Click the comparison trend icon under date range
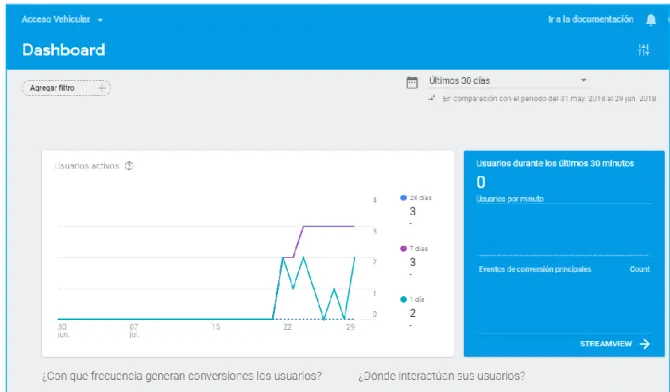The image size is (670, 392). click(432, 98)
